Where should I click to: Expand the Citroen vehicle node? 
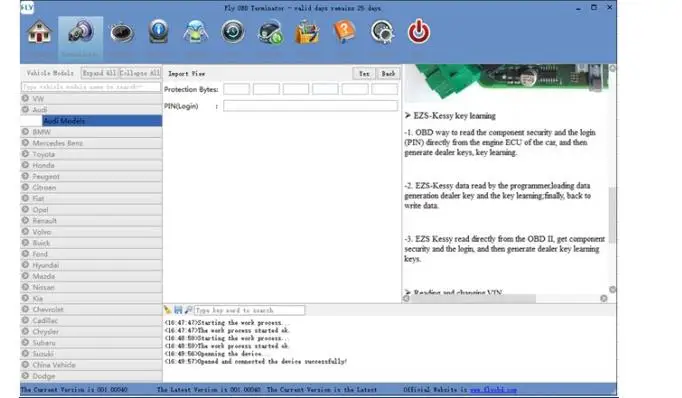click(25, 187)
